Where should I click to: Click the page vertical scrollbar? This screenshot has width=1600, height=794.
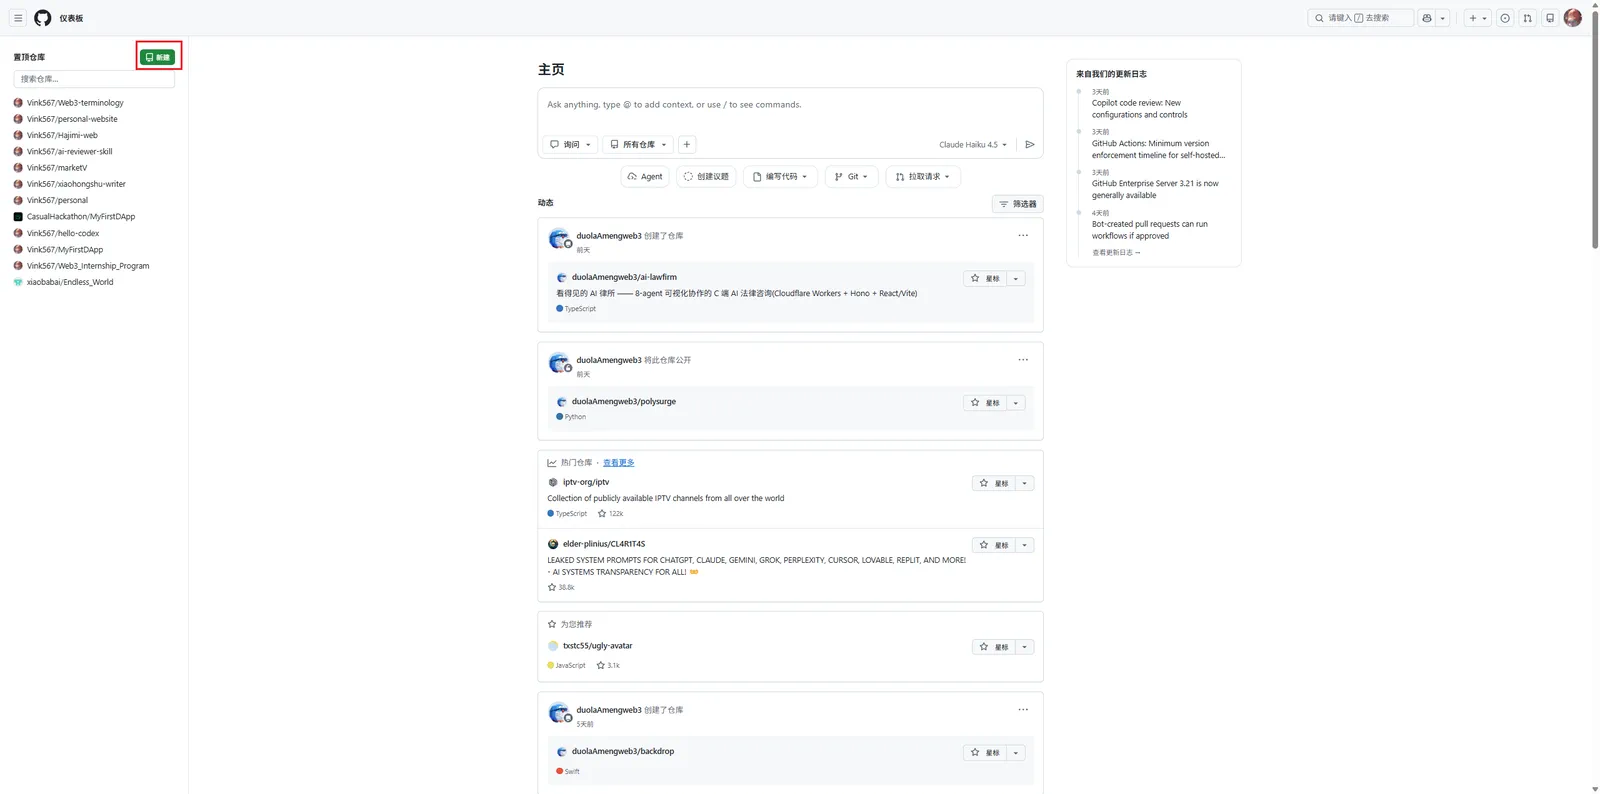(1595, 130)
